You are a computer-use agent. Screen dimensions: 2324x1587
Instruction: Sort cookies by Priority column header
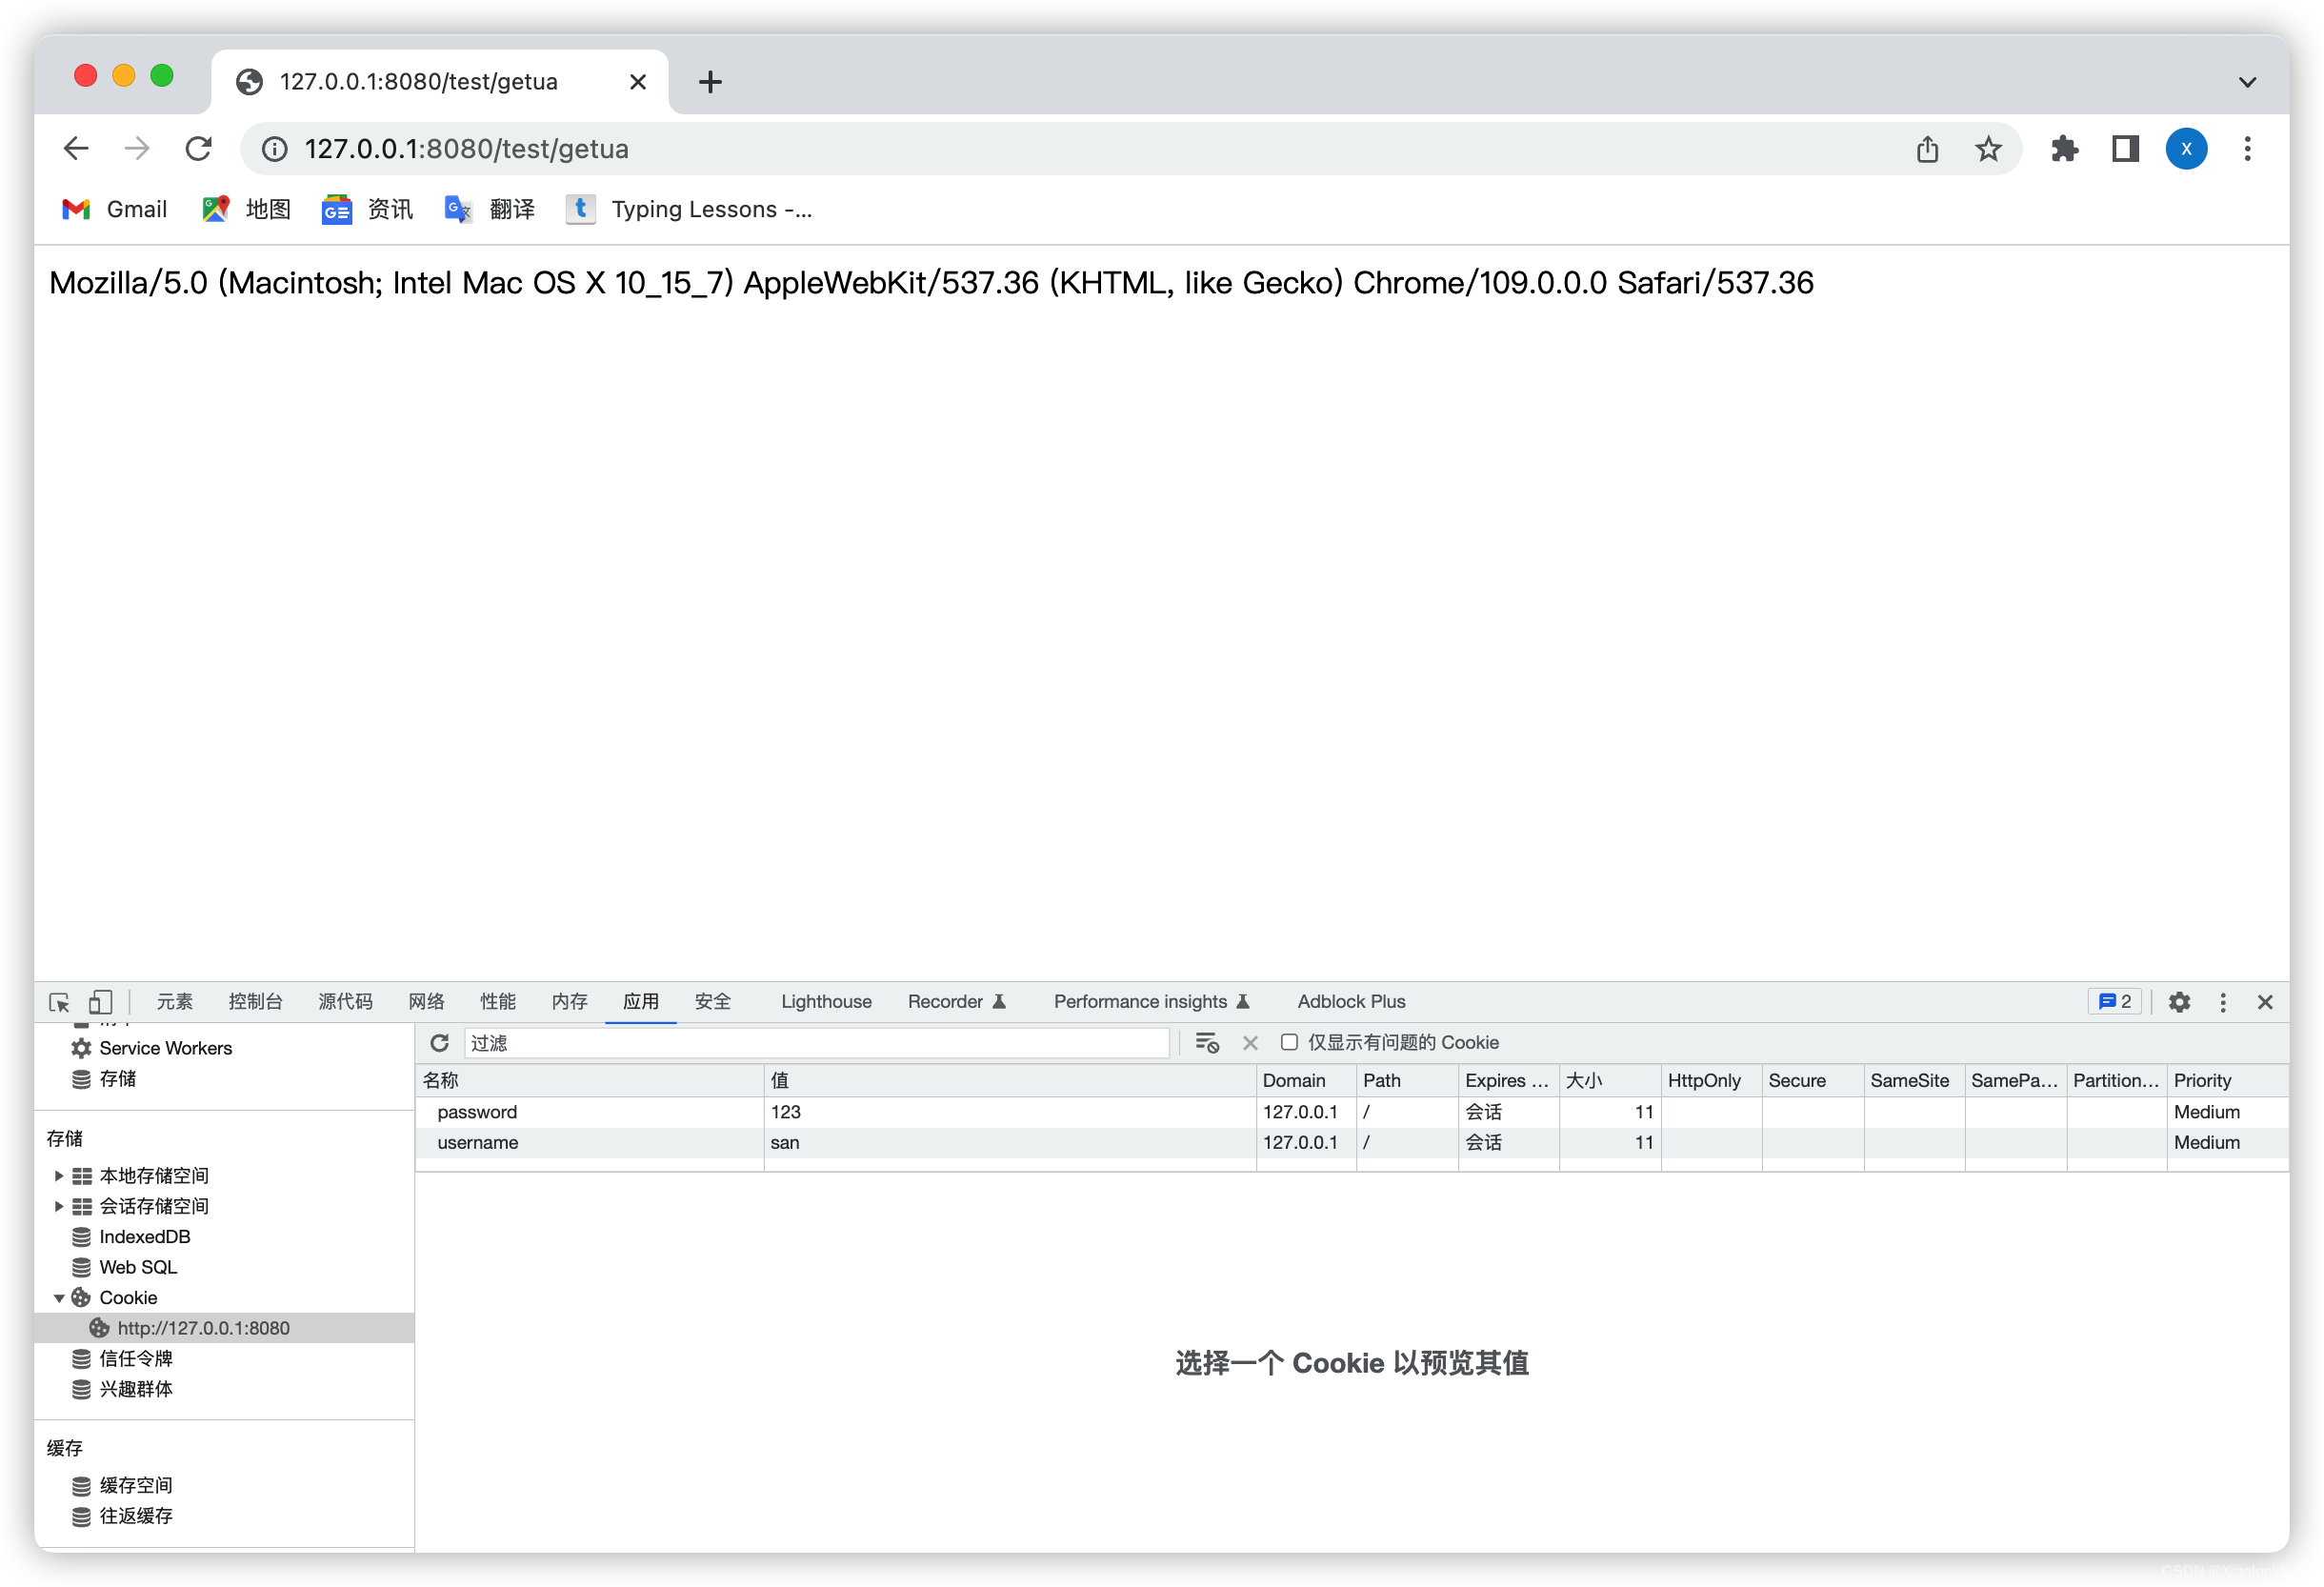(x=2227, y=1081)
